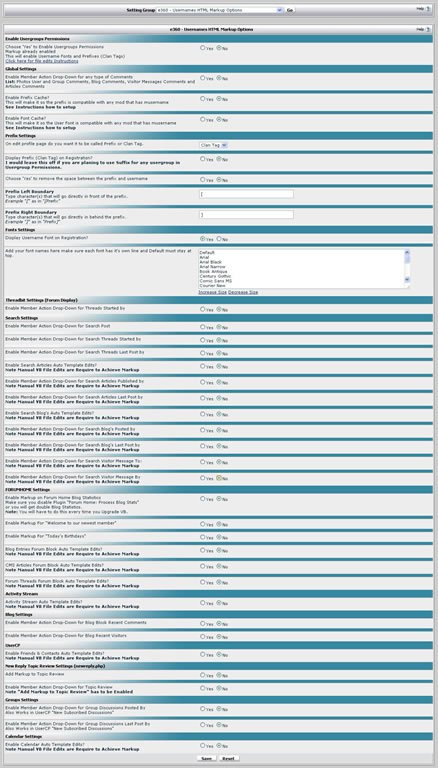Viewport: 438px width, 768px height.
Task: Open the Clan Tag dropdown
Action: pos(214,145)
